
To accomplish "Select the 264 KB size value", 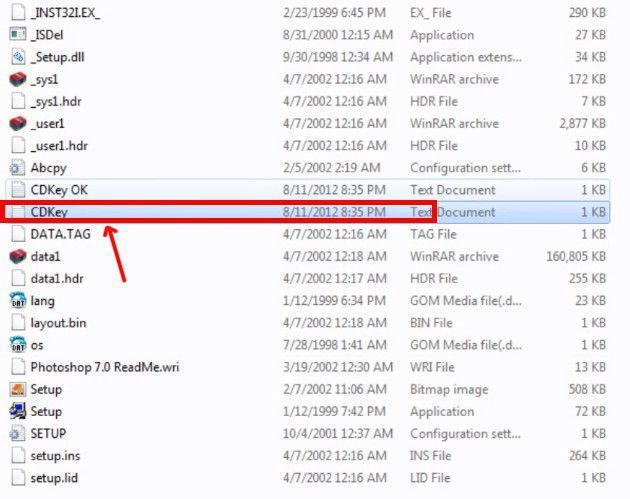I will (x=587, y=456).
